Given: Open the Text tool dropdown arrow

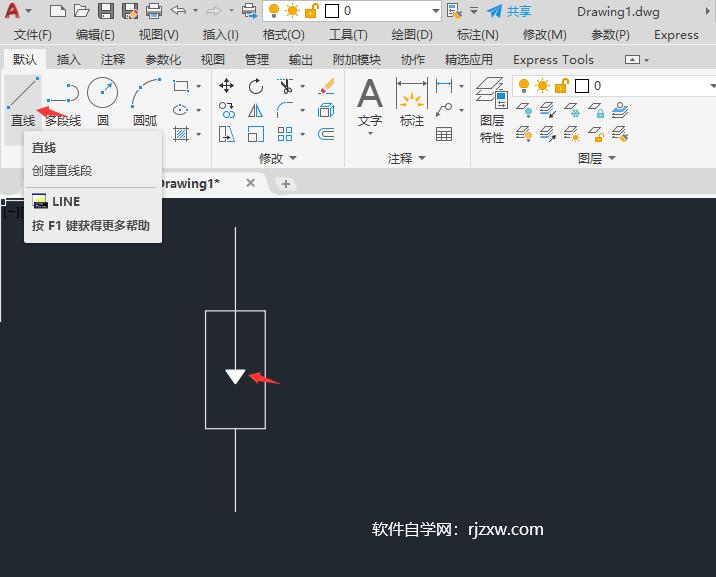Looking at the screenshot, I should click(x=370, y=134).
